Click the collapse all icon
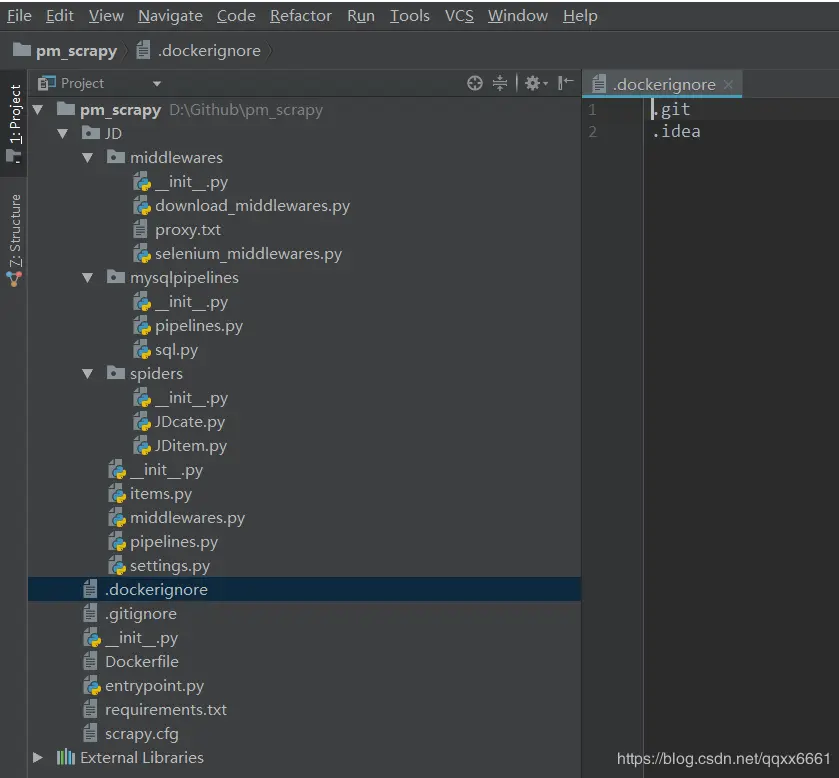The image size is (839, 778). coord(500,83)
